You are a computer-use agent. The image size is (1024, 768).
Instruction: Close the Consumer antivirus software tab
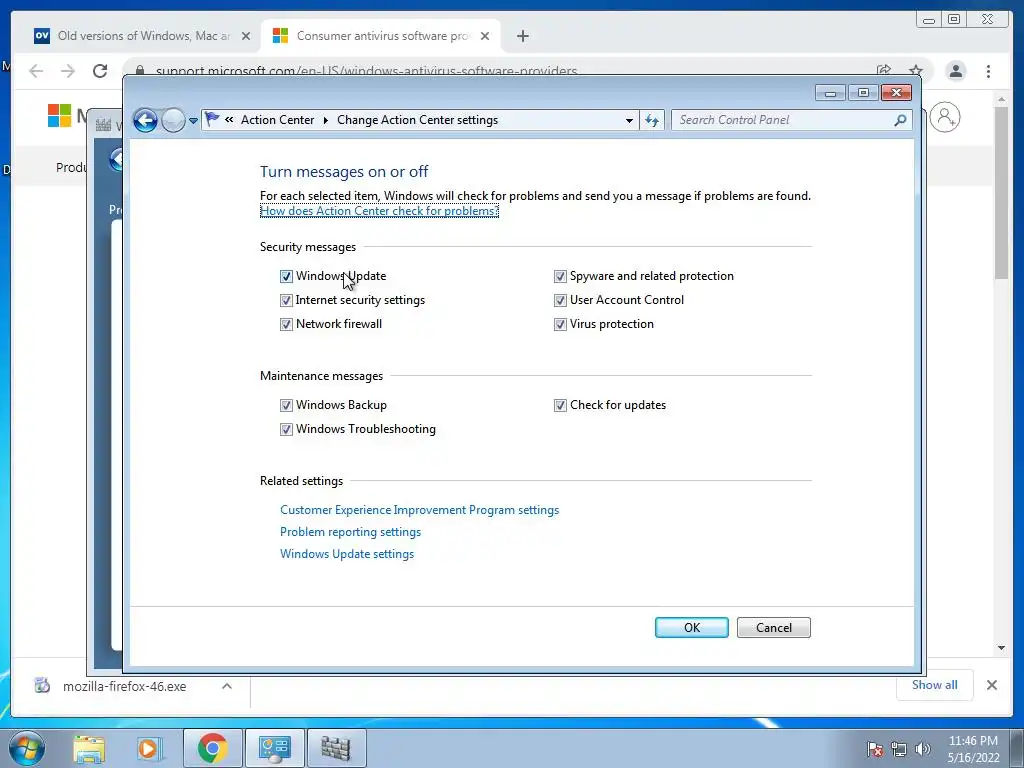click(485, 36)
